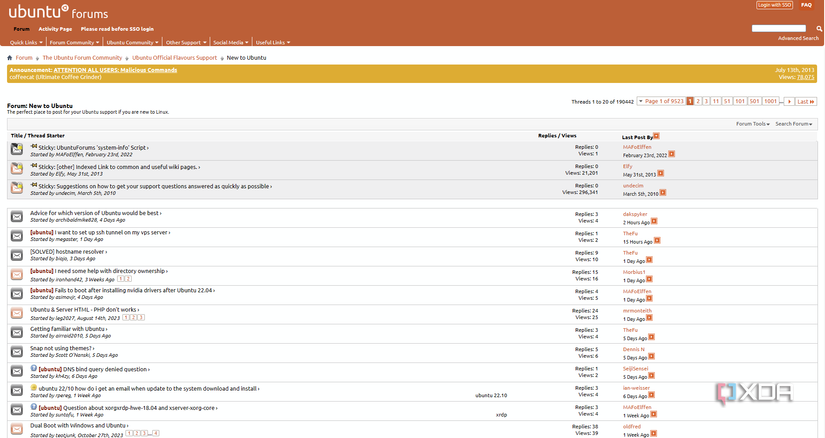Image resolution: width=825 pixels, height=438 pixels.
Task: Open the Ubuntu Community dropdown
Action: 132,43
